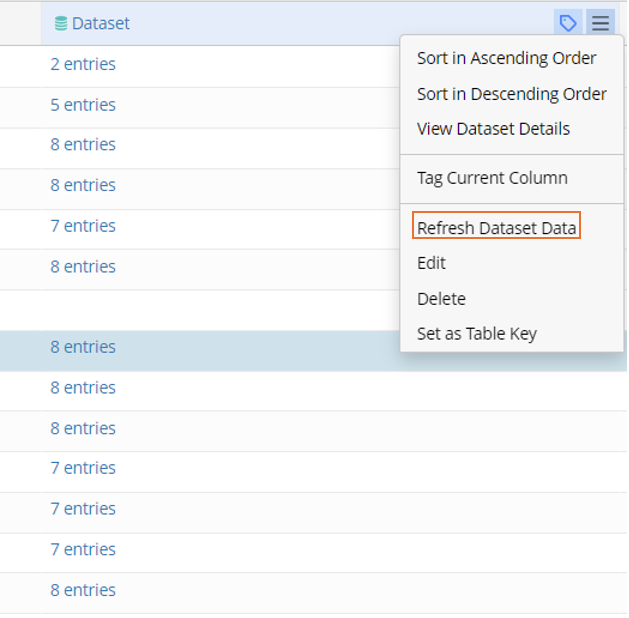Image resolution: width=629 pixels, height=618 pixels.
Task: Choose Sort in Descending Order
Action: point(511,94)
